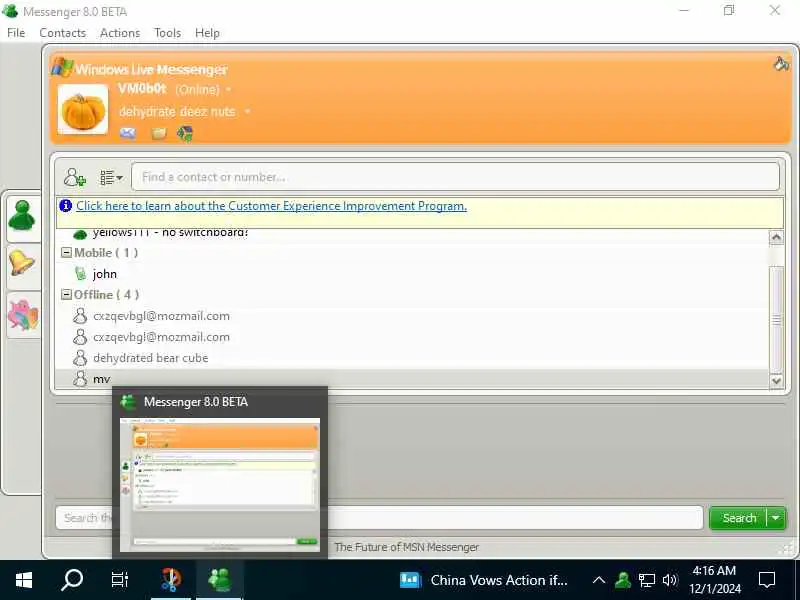The image size is (800, 600).
Task: Click contact list scrollbar up arrow
Action: click(x=776, y=237)
